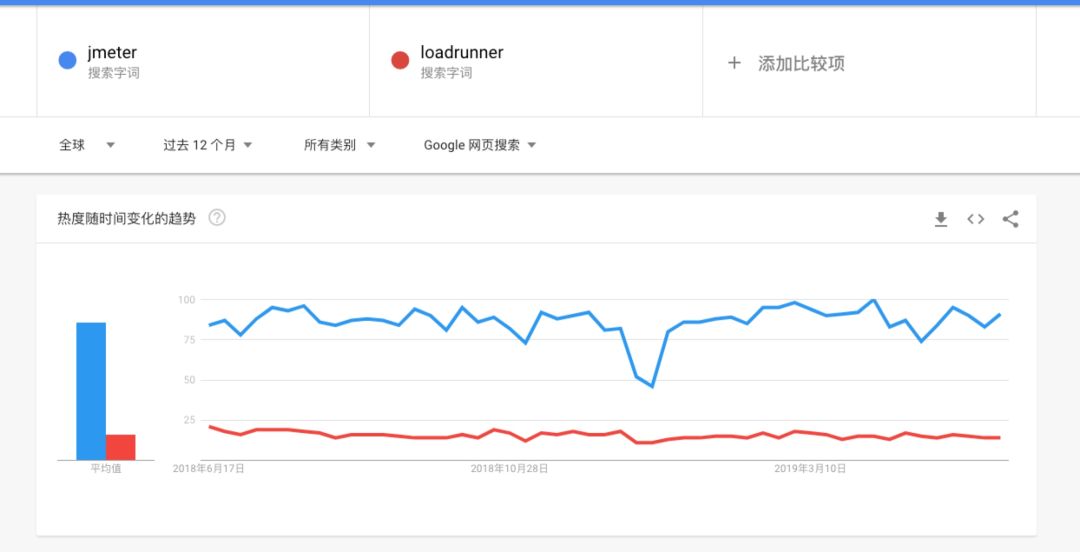The height and width of the screenshot is (552, 1080).
Task: Select the jmeter search term
Action: (x=112, y=53)
